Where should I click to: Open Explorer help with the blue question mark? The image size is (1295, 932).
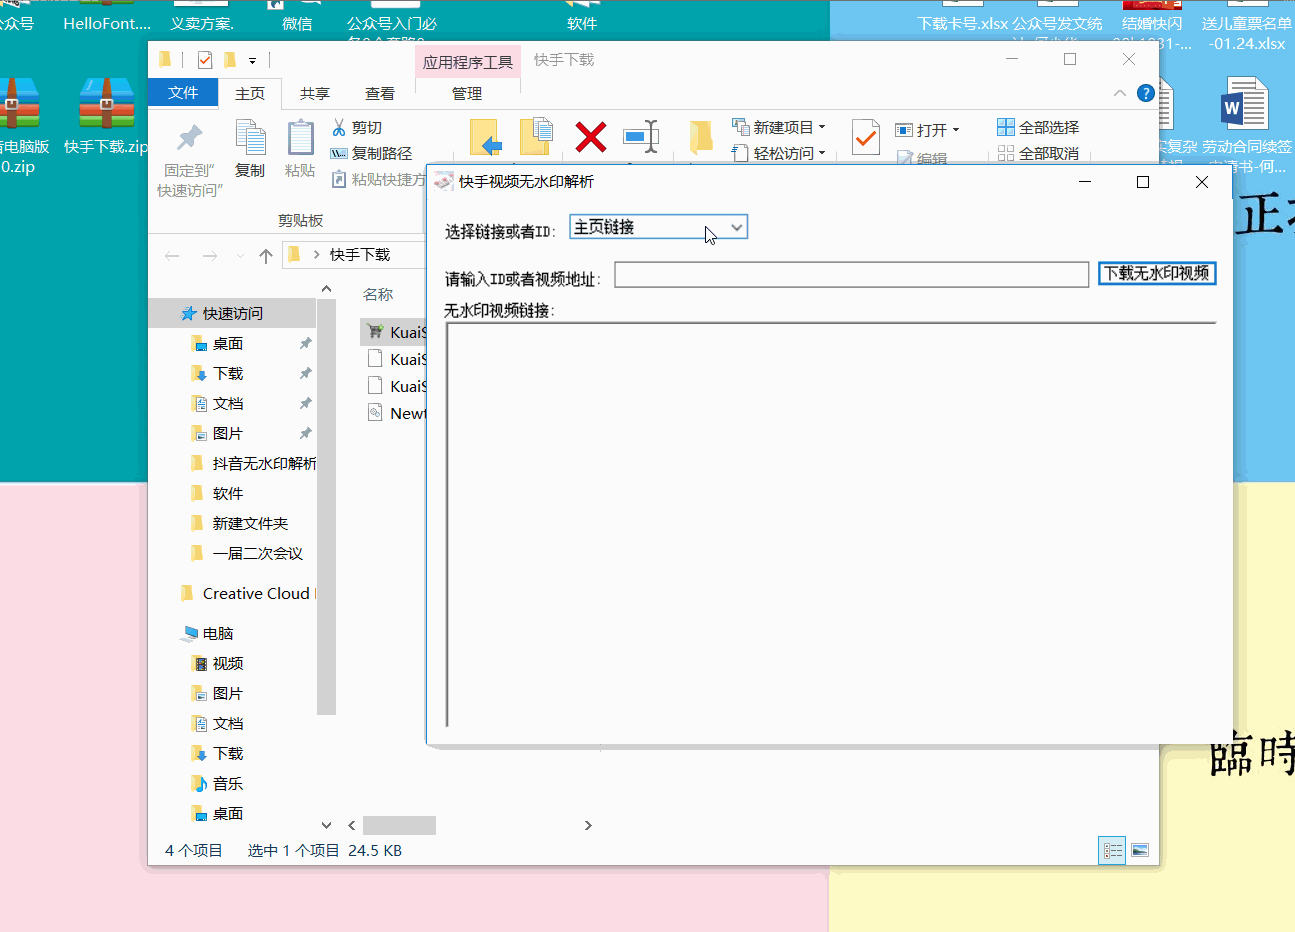[x=1146, y=93]
